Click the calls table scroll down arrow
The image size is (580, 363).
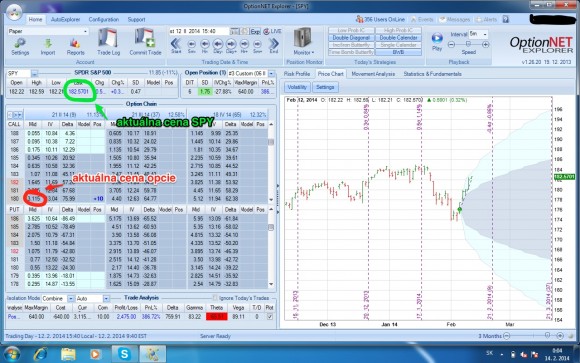[271, 199]
